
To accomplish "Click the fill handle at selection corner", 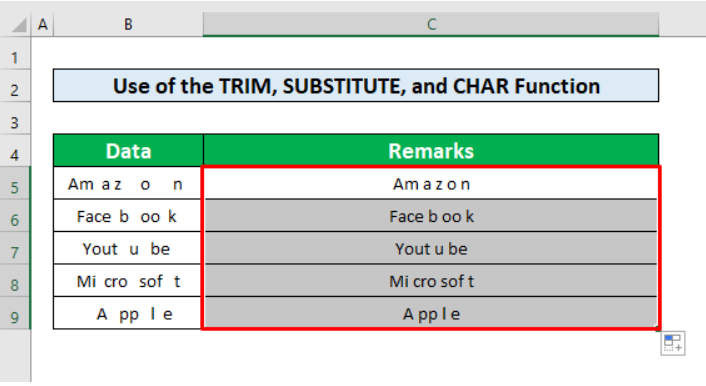I will (x=658, y=328).
